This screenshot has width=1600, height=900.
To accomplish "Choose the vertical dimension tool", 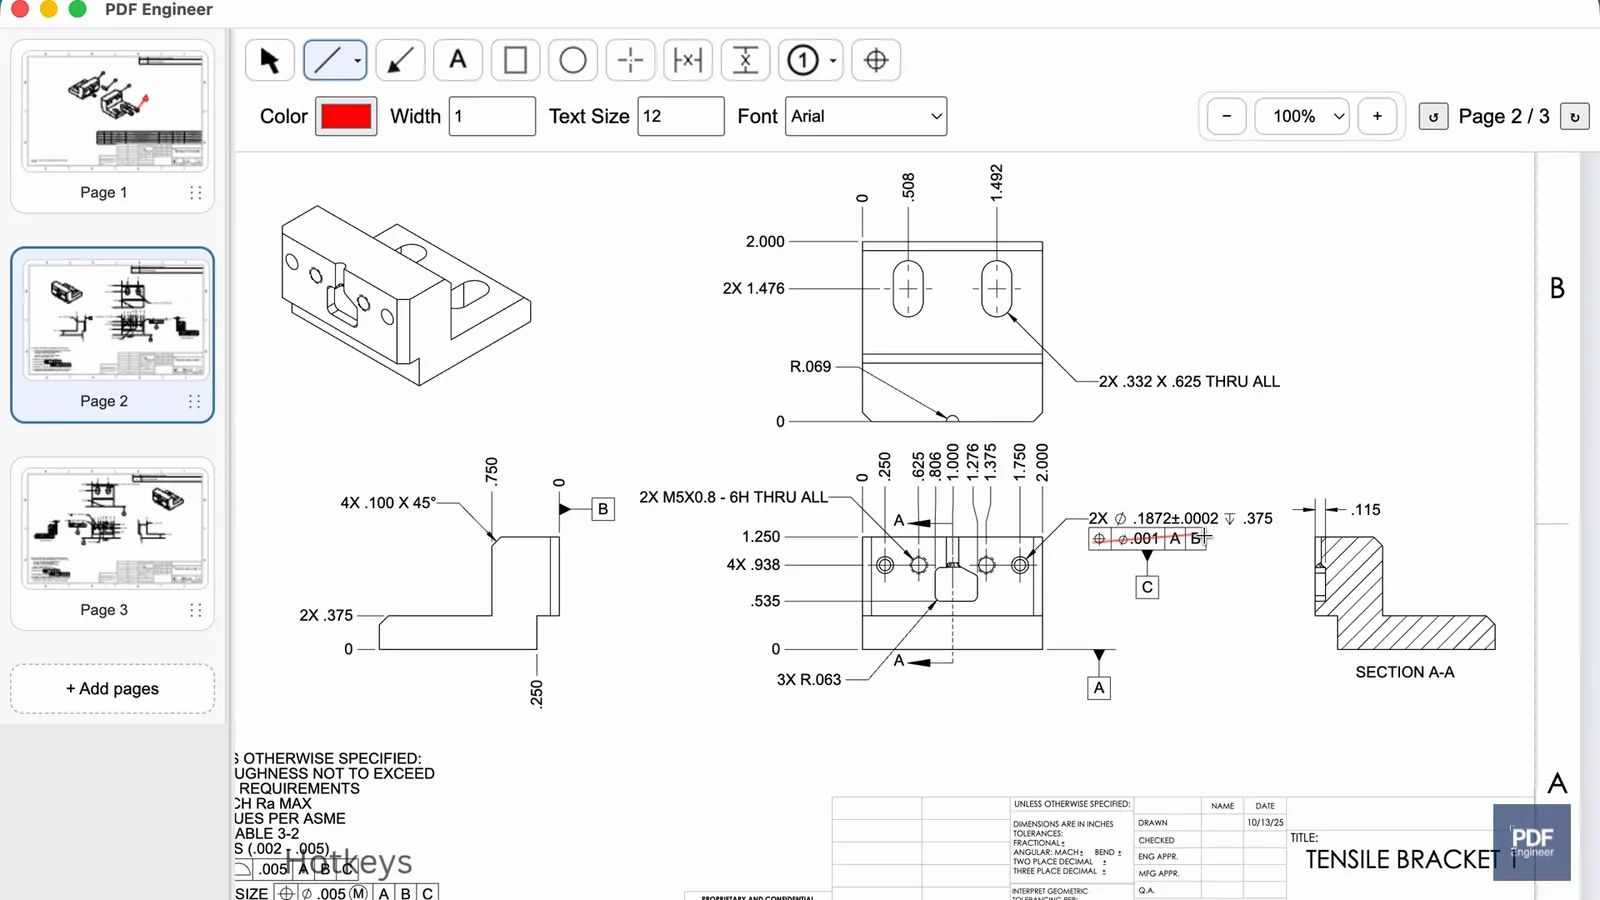I will point(745,61).
